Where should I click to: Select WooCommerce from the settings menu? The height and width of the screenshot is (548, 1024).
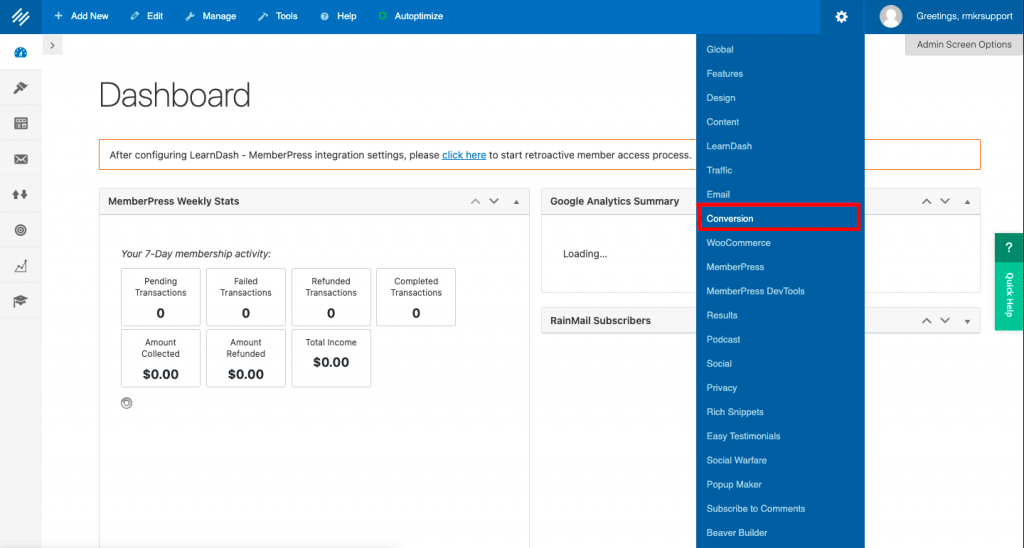point(738,243)
